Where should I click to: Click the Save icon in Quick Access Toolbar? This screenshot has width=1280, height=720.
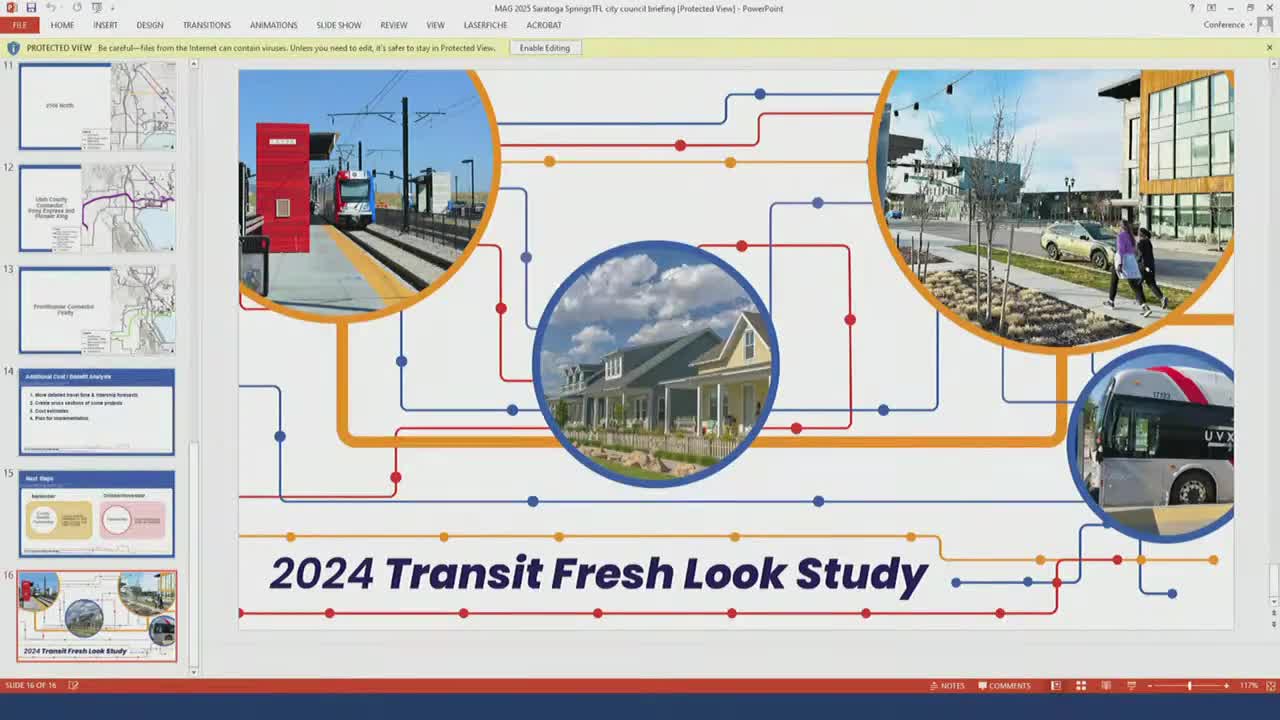click(x=31, y=8)
